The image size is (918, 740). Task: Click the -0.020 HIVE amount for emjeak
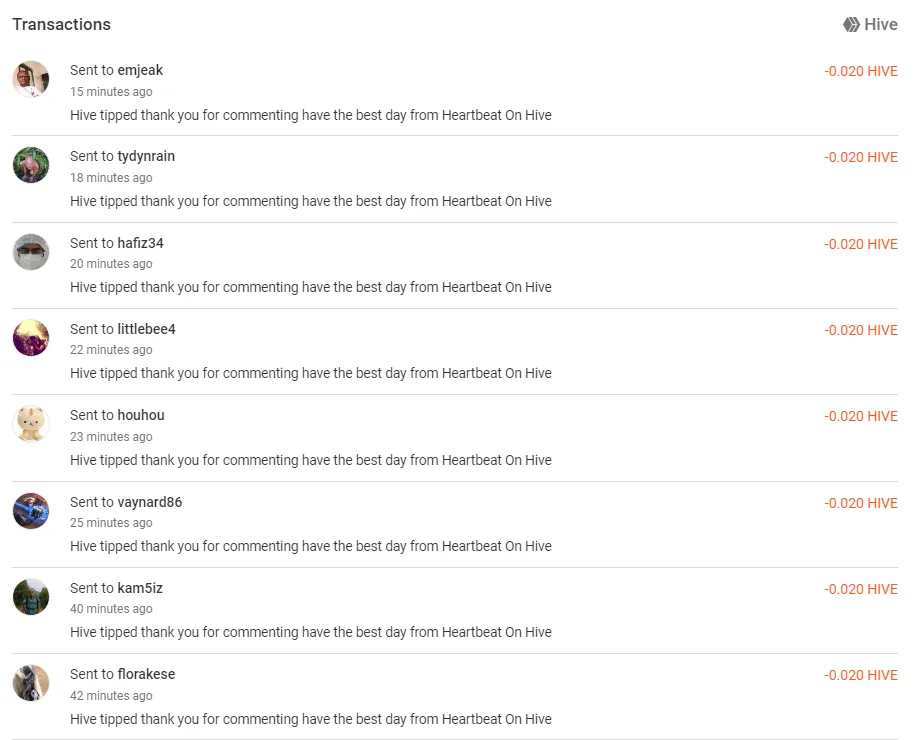(861, 71)
